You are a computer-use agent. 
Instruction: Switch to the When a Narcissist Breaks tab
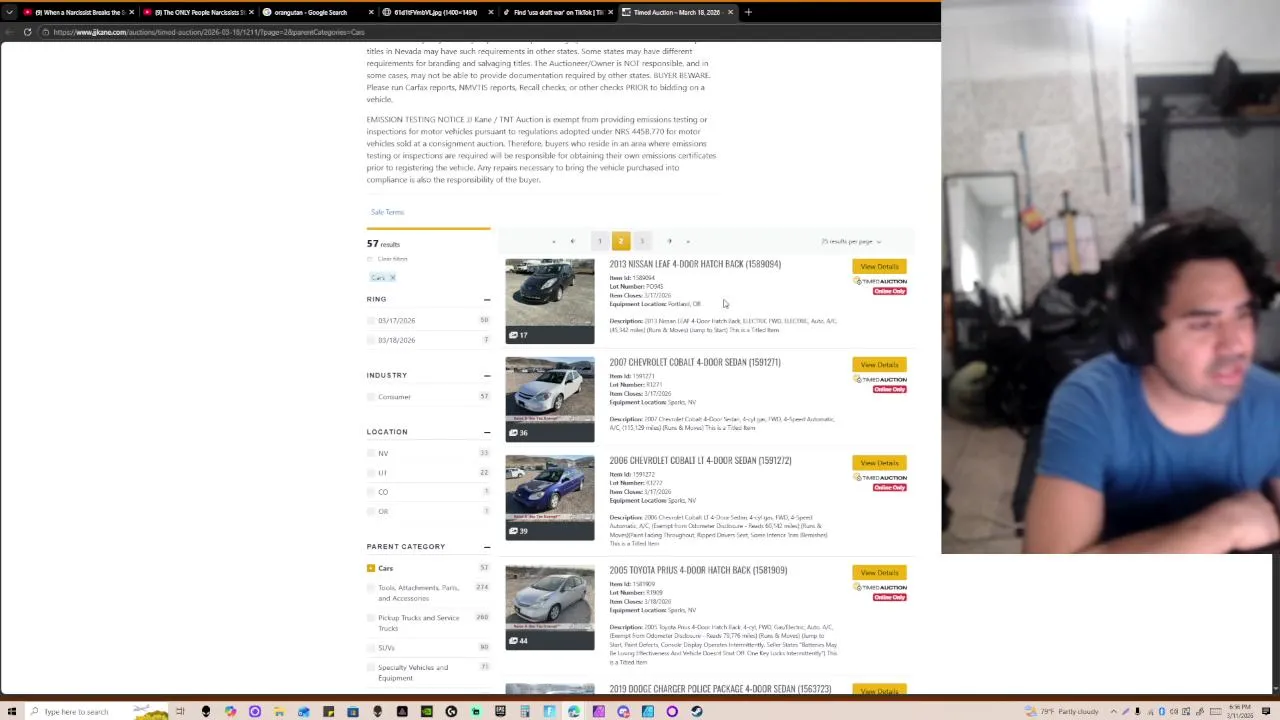77,12
